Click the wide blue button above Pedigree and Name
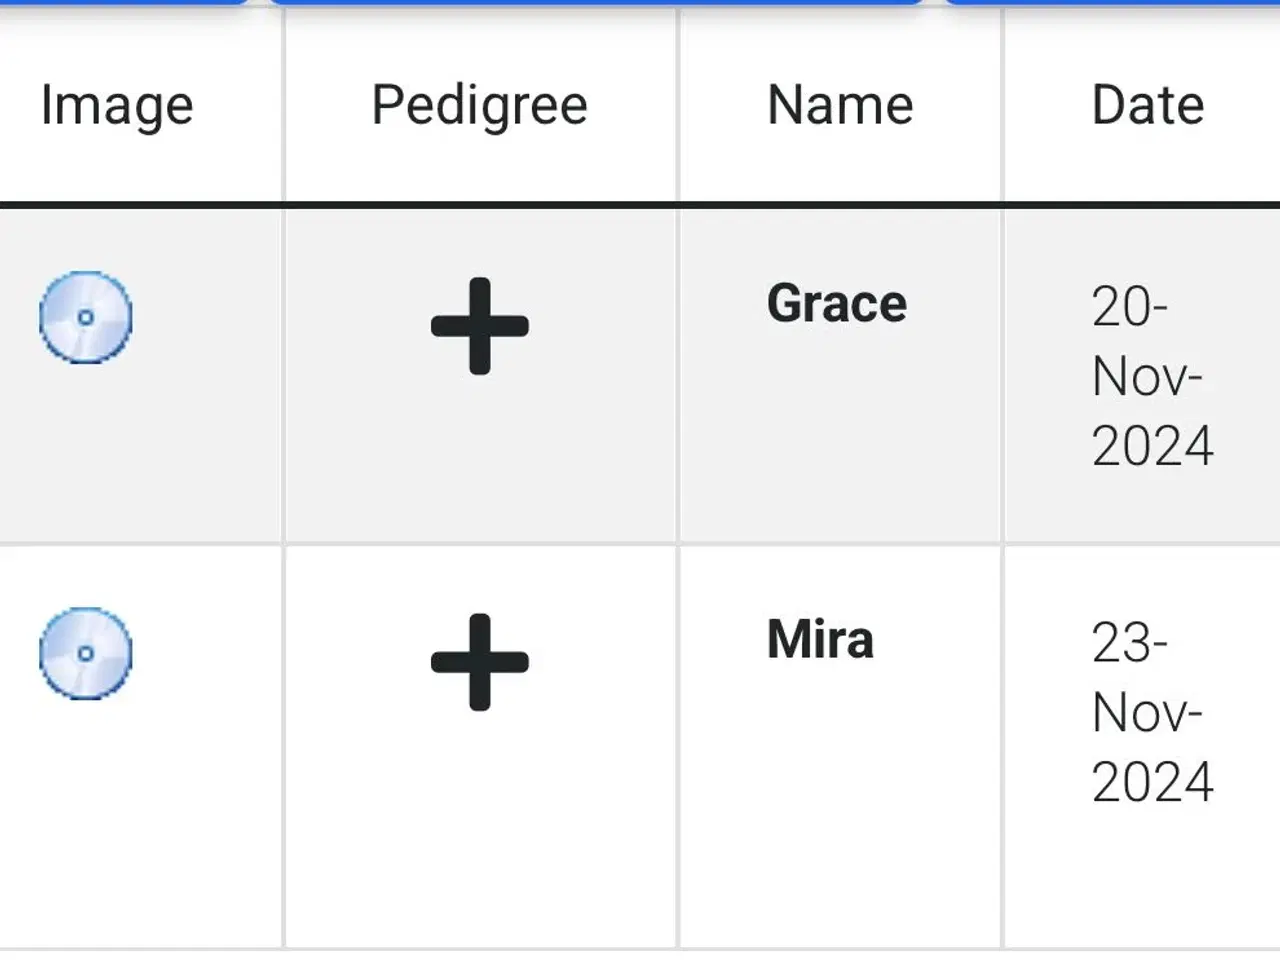 point(596,2)
